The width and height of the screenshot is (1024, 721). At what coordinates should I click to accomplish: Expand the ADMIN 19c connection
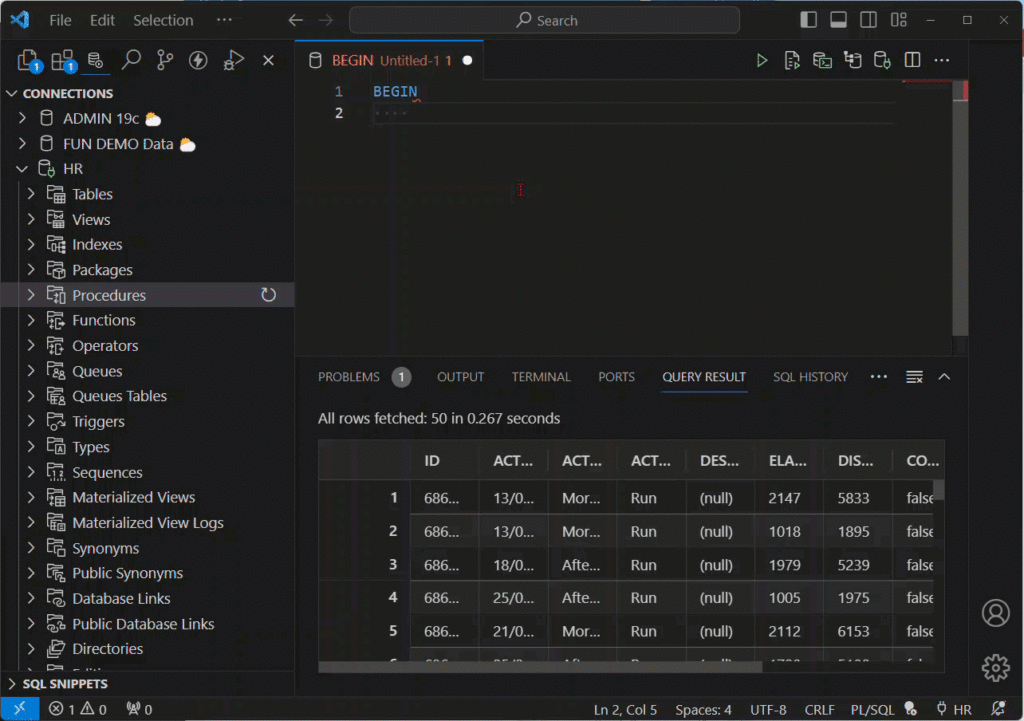(23, 118)
